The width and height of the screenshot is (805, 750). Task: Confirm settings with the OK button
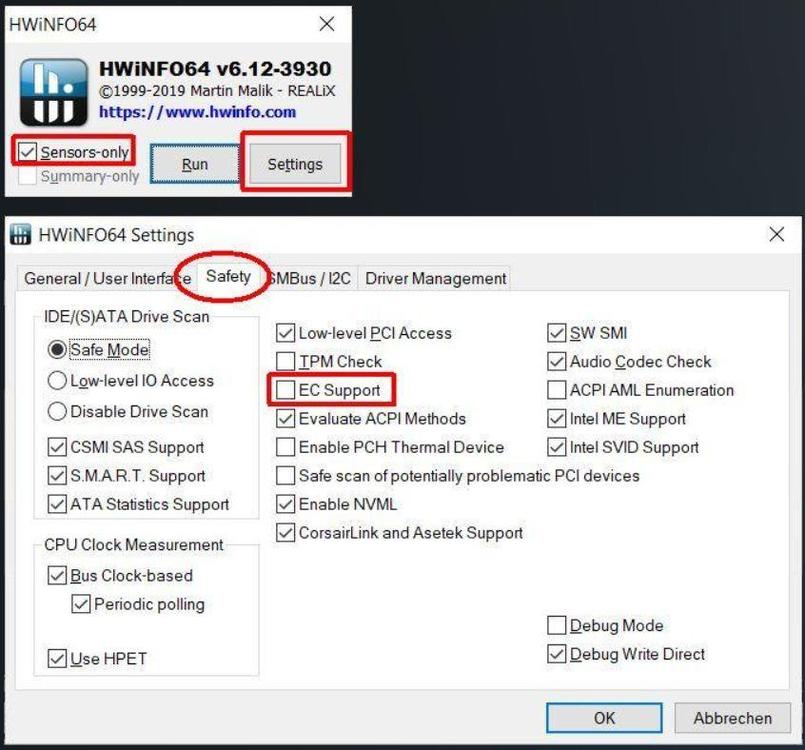point(604,718)
